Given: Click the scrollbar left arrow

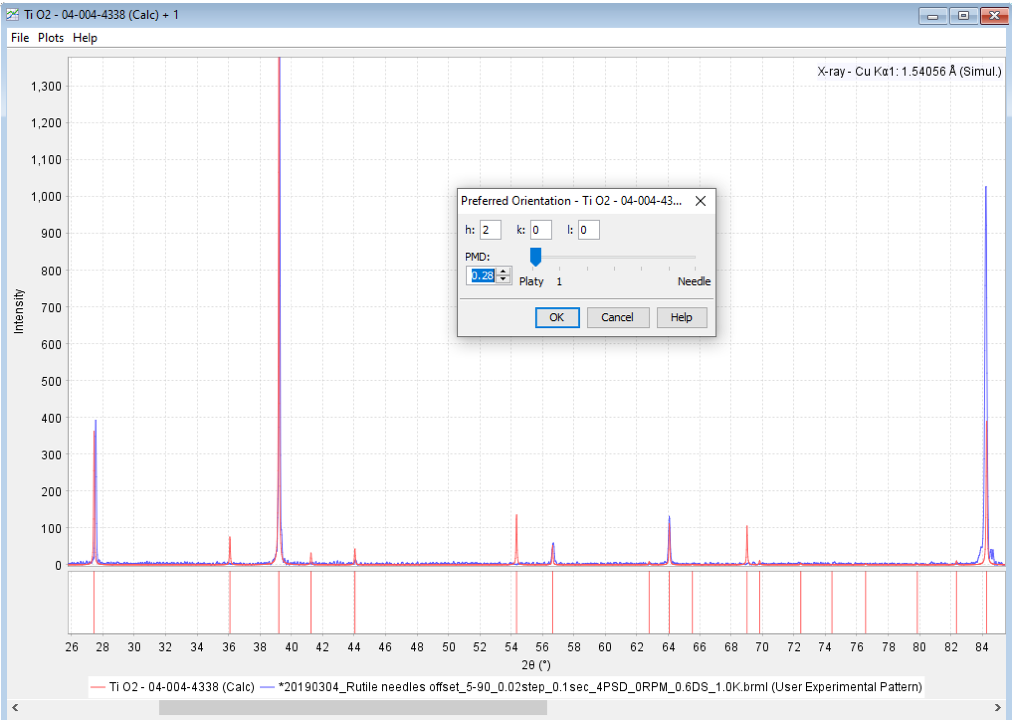Looking at the screenshot, I should 15,708.
